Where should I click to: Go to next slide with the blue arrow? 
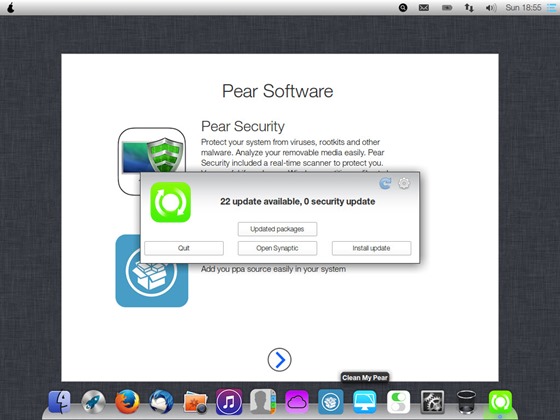[x=279, y=360]
